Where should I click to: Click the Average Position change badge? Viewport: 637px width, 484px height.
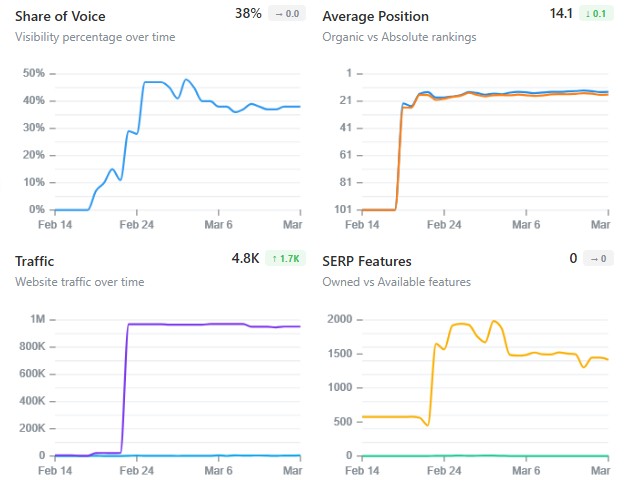(x=595, y=14)
